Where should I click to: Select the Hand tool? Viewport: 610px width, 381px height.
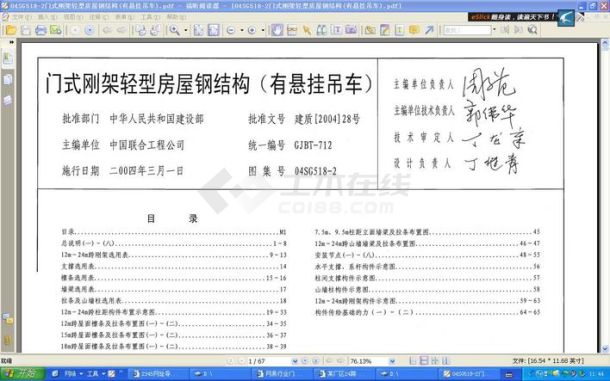pos(277,30)
